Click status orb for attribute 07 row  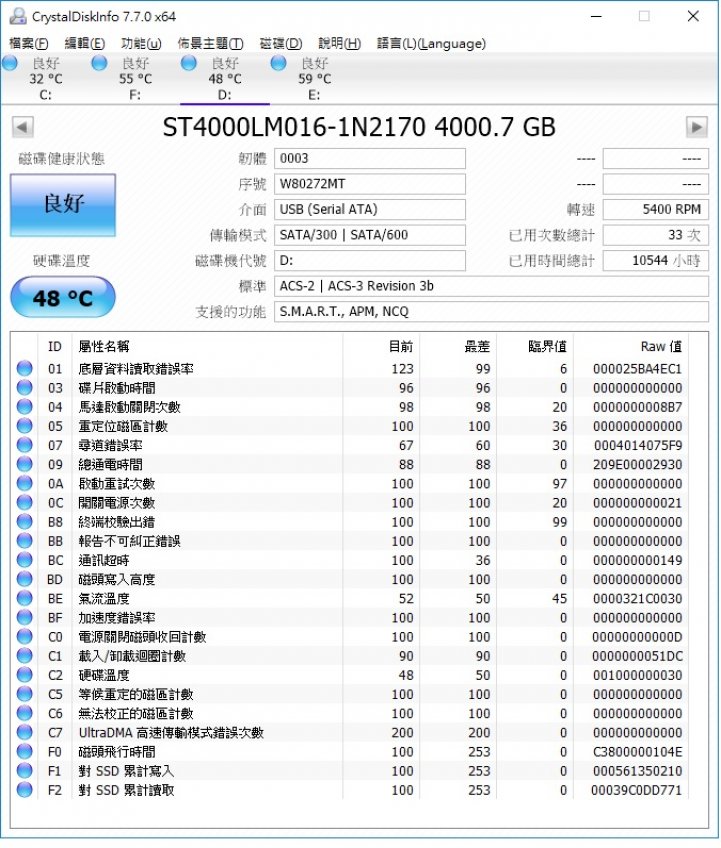point(24,445)
